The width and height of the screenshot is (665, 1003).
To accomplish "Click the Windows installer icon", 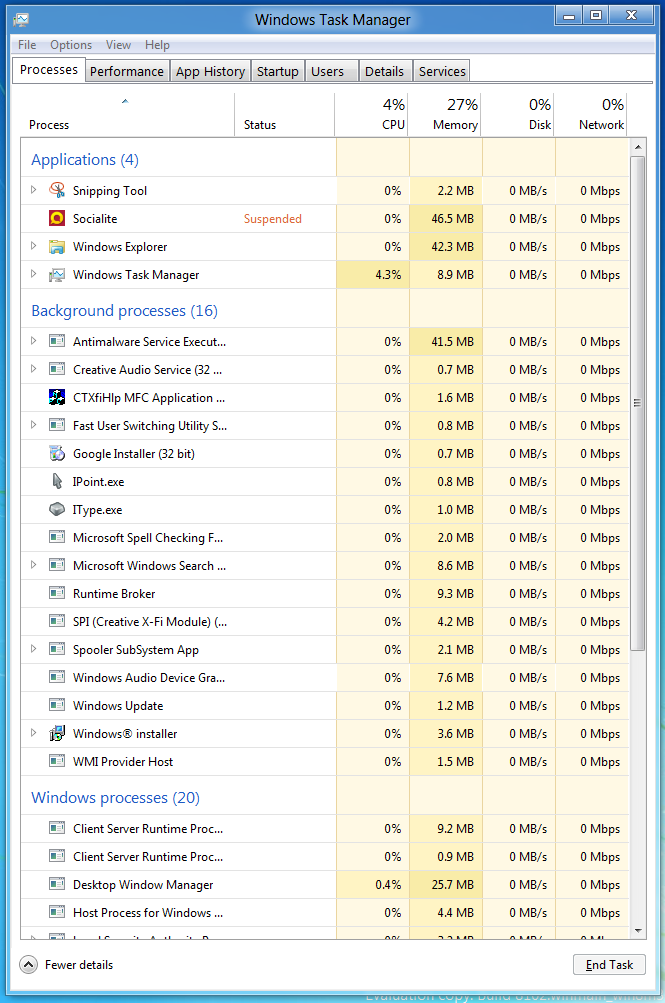I will click(57, 733).
